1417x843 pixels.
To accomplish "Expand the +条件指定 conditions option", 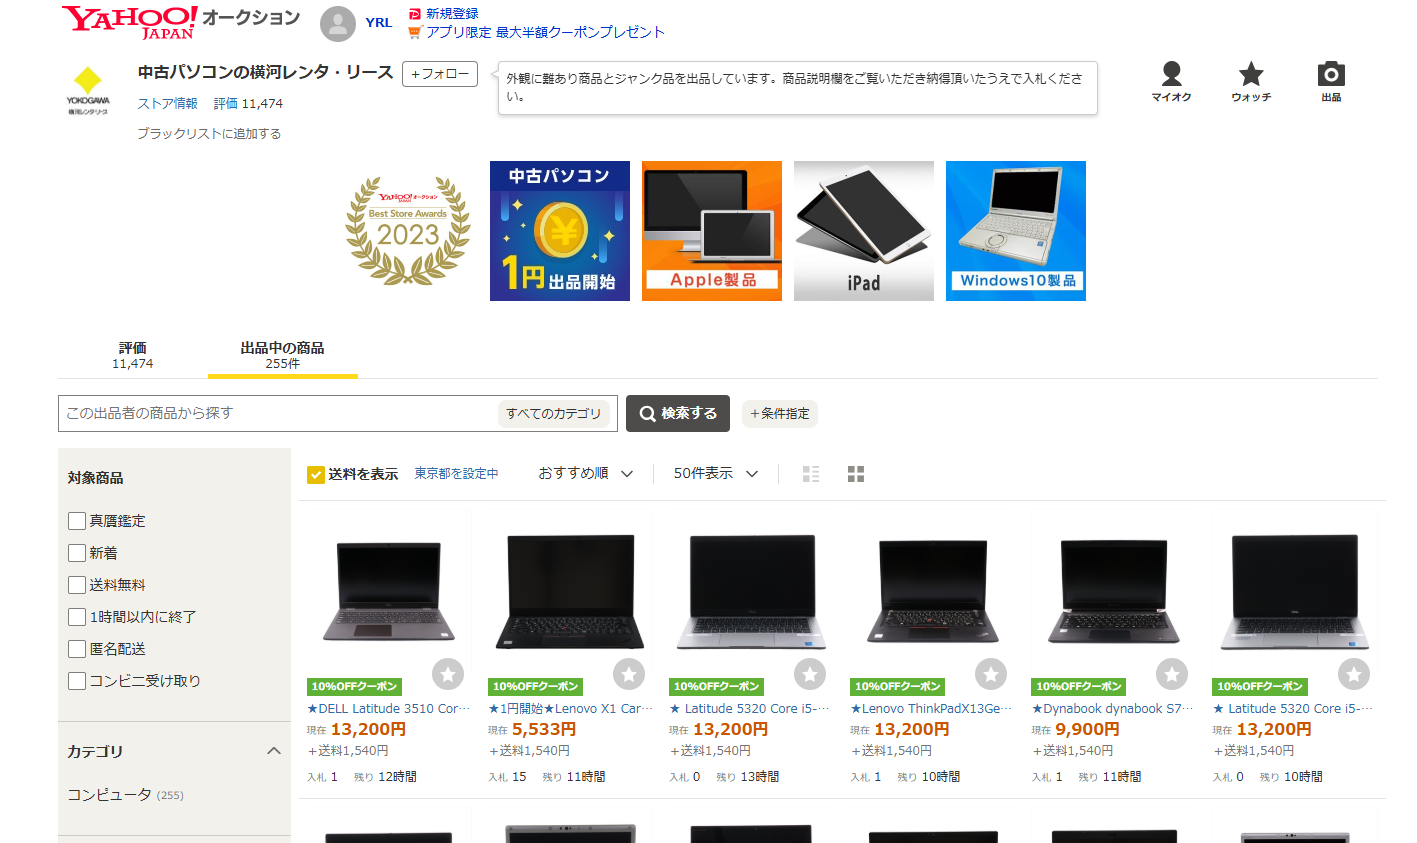I will tap(780, 414).
